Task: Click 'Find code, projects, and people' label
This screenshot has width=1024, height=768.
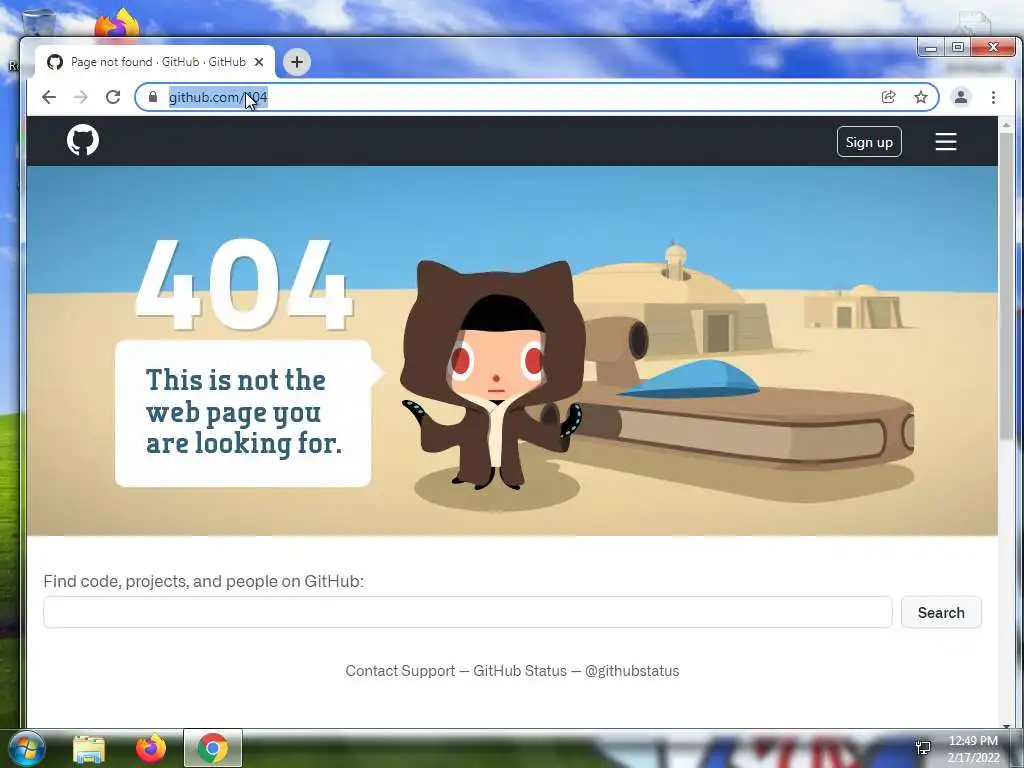Action: click(x=204, y=581)
